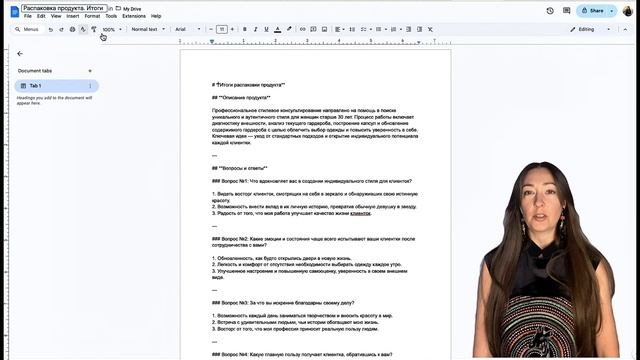Open the Normal text style dropdown

pos(148,29)
